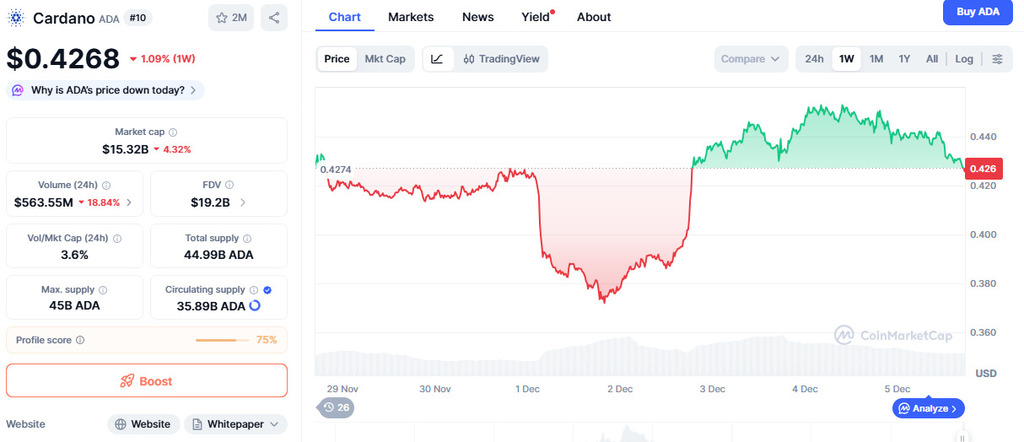This screenshot has width=1024, height=442.
Task: Expand the Volume (24h) details chevron
Action: [x=129, y=203]
